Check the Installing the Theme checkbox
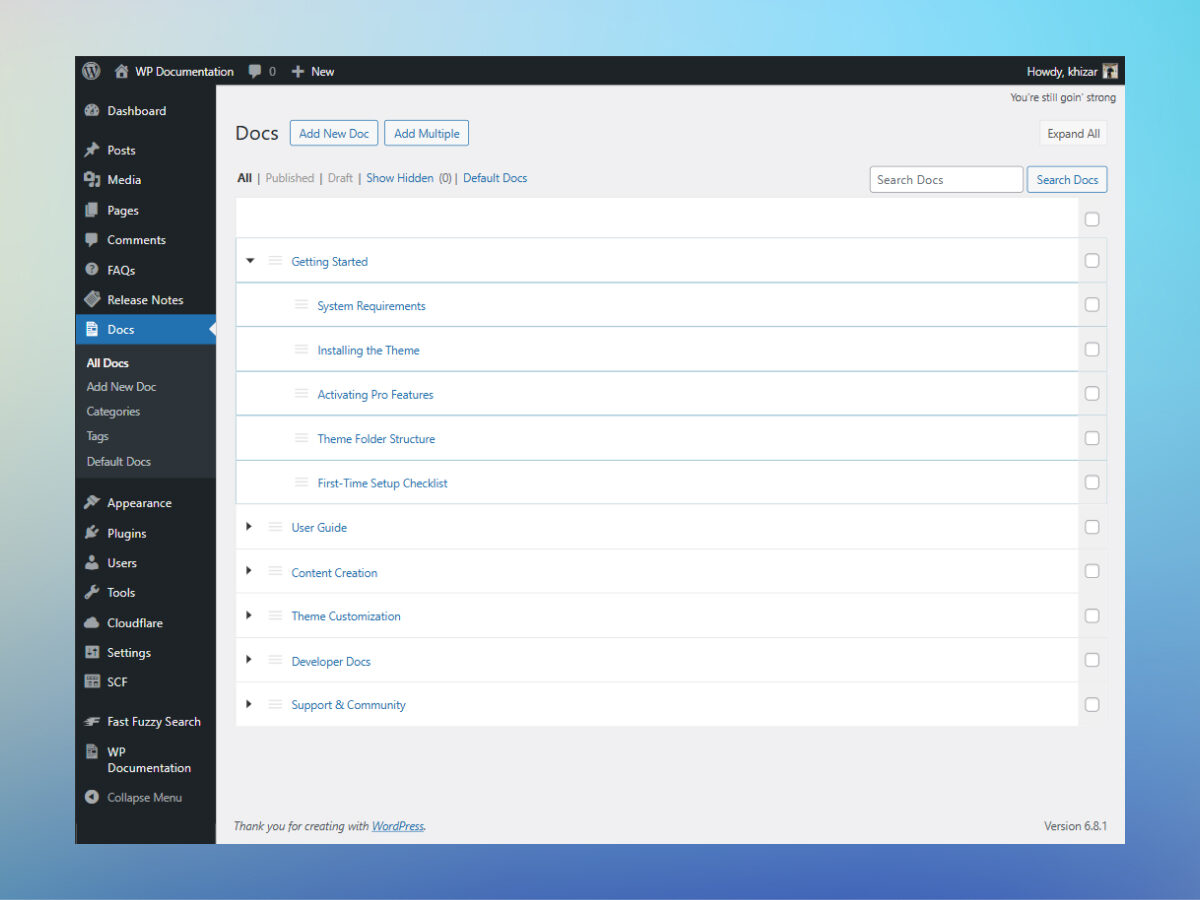This screenshot has height=900, width=1200. coord(1092,349)
